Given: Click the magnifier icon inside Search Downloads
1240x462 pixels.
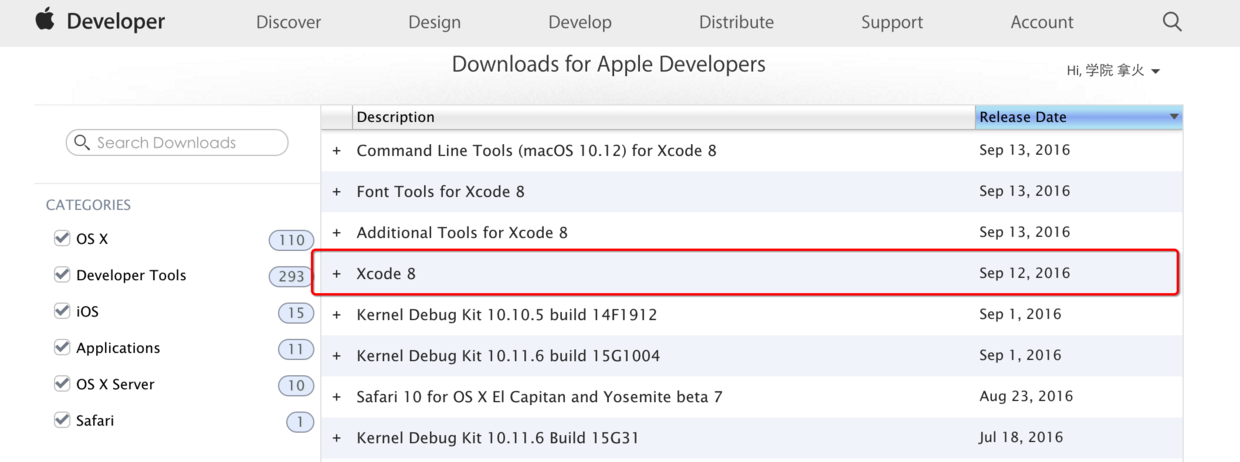Looking at the screenshot, I should [82, 143].
